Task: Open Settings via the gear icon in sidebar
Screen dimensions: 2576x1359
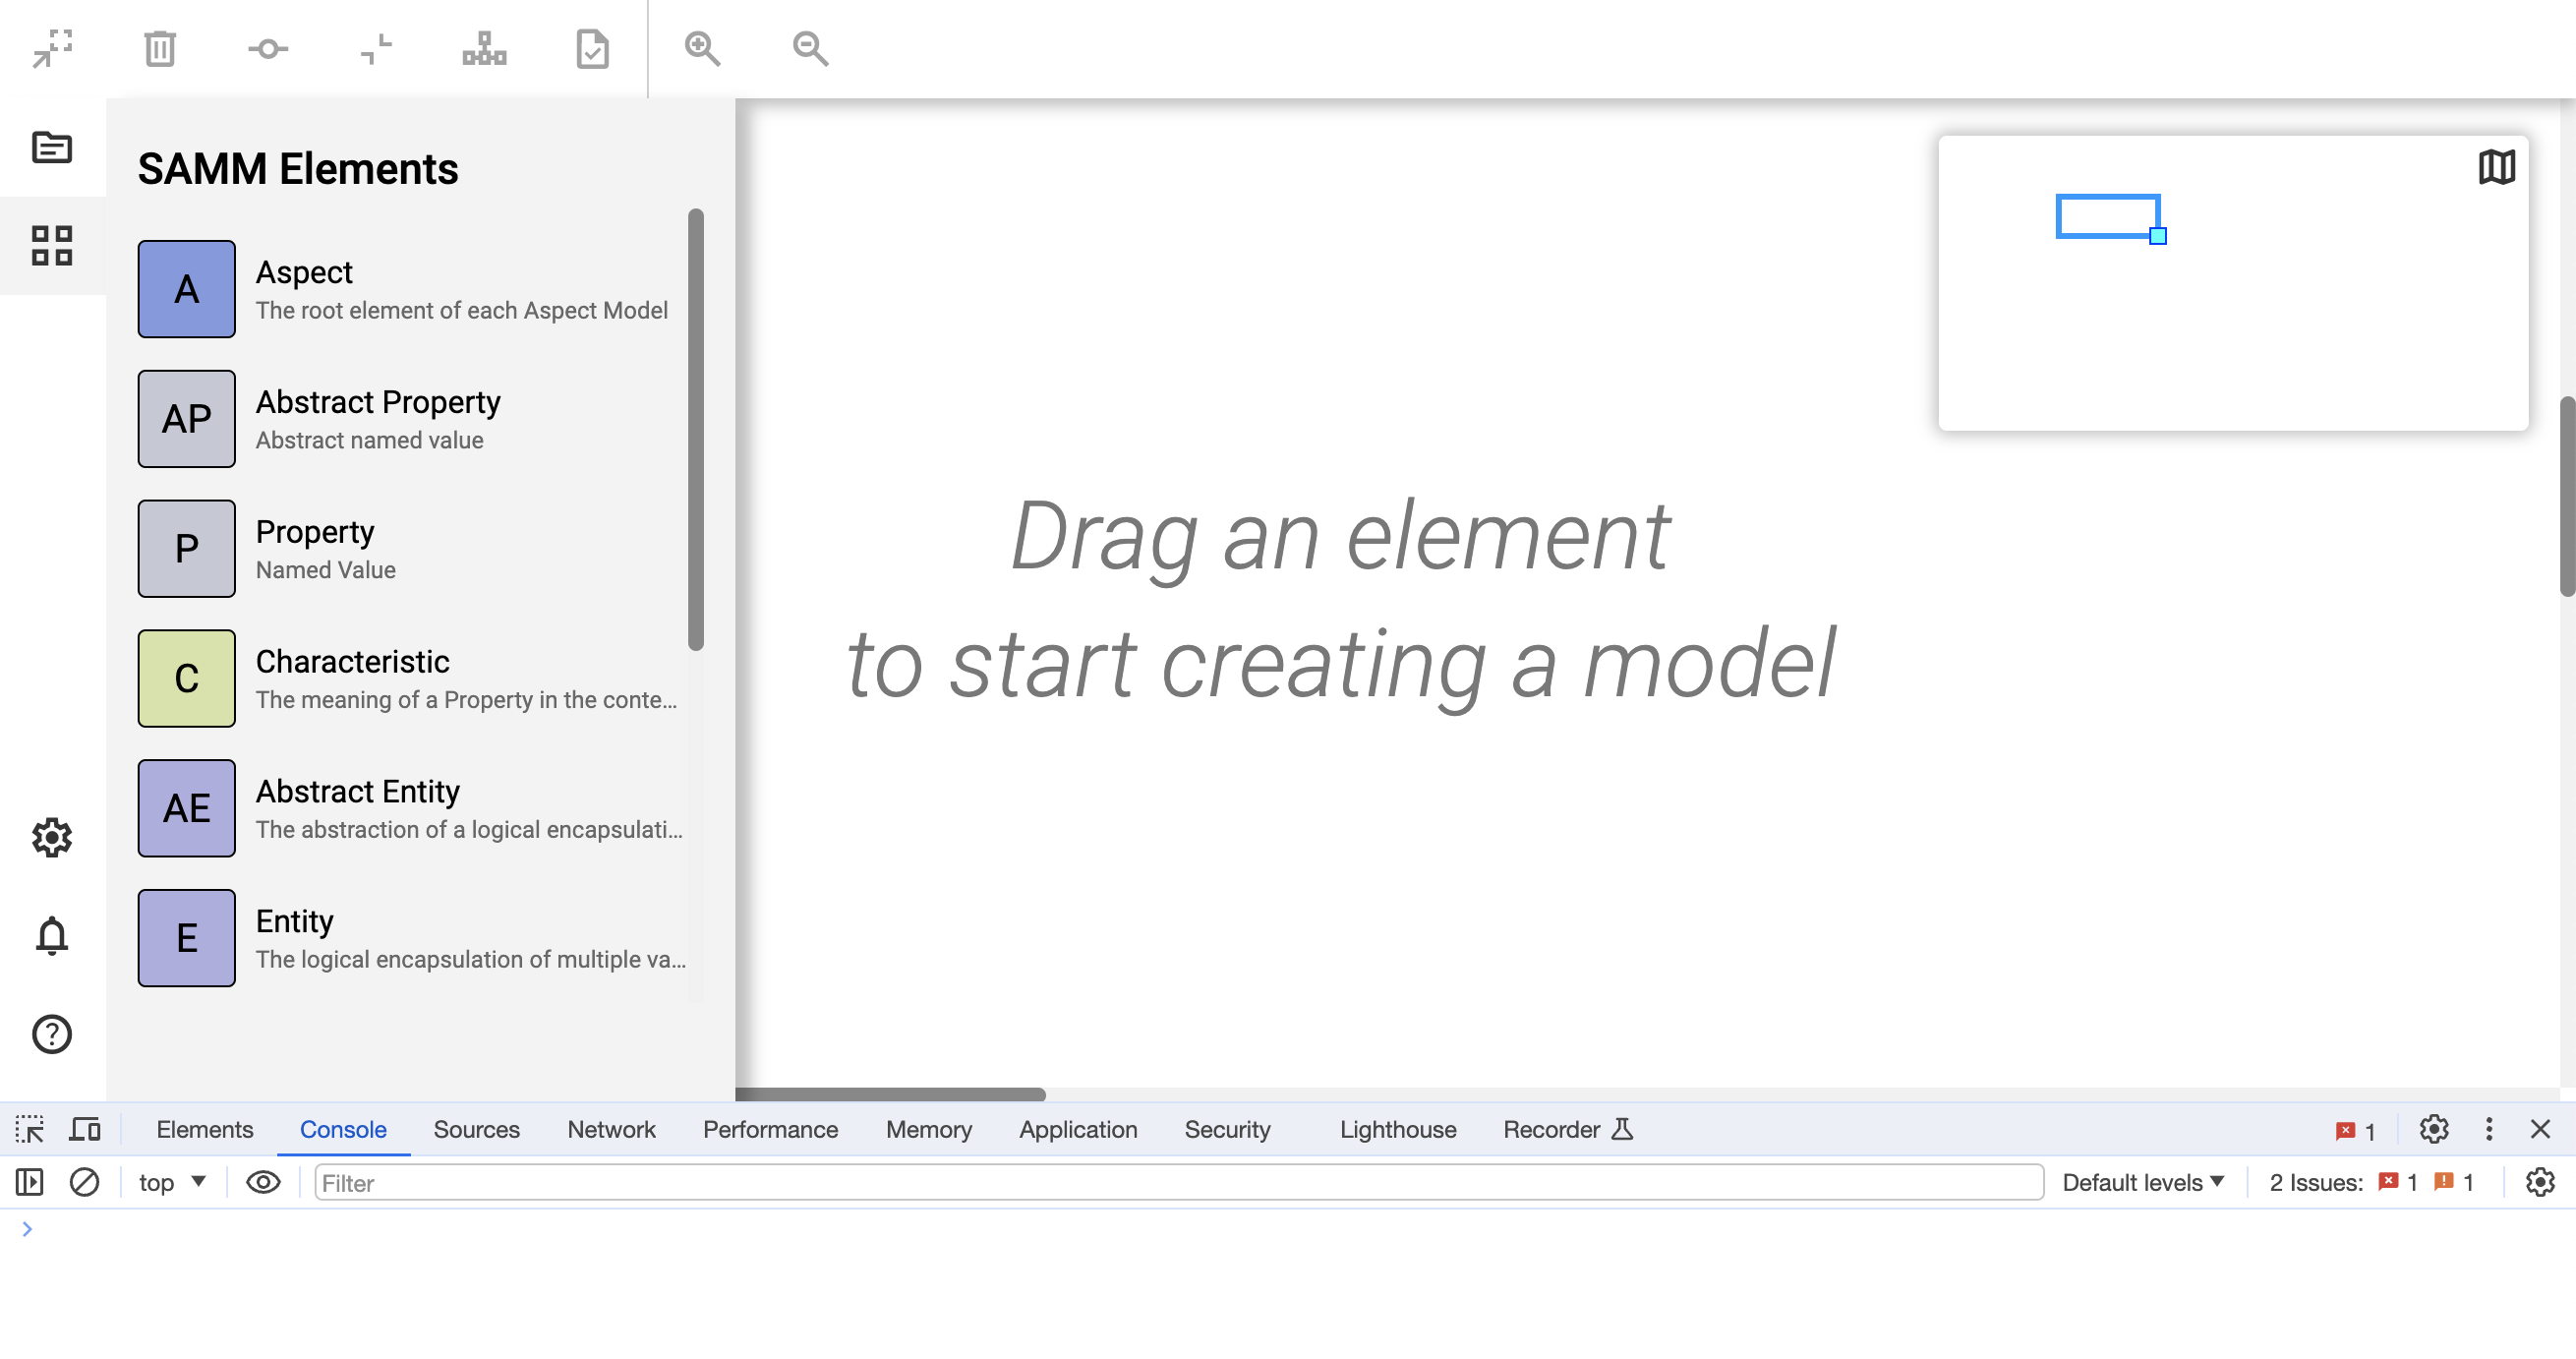Action: point(51,838)
